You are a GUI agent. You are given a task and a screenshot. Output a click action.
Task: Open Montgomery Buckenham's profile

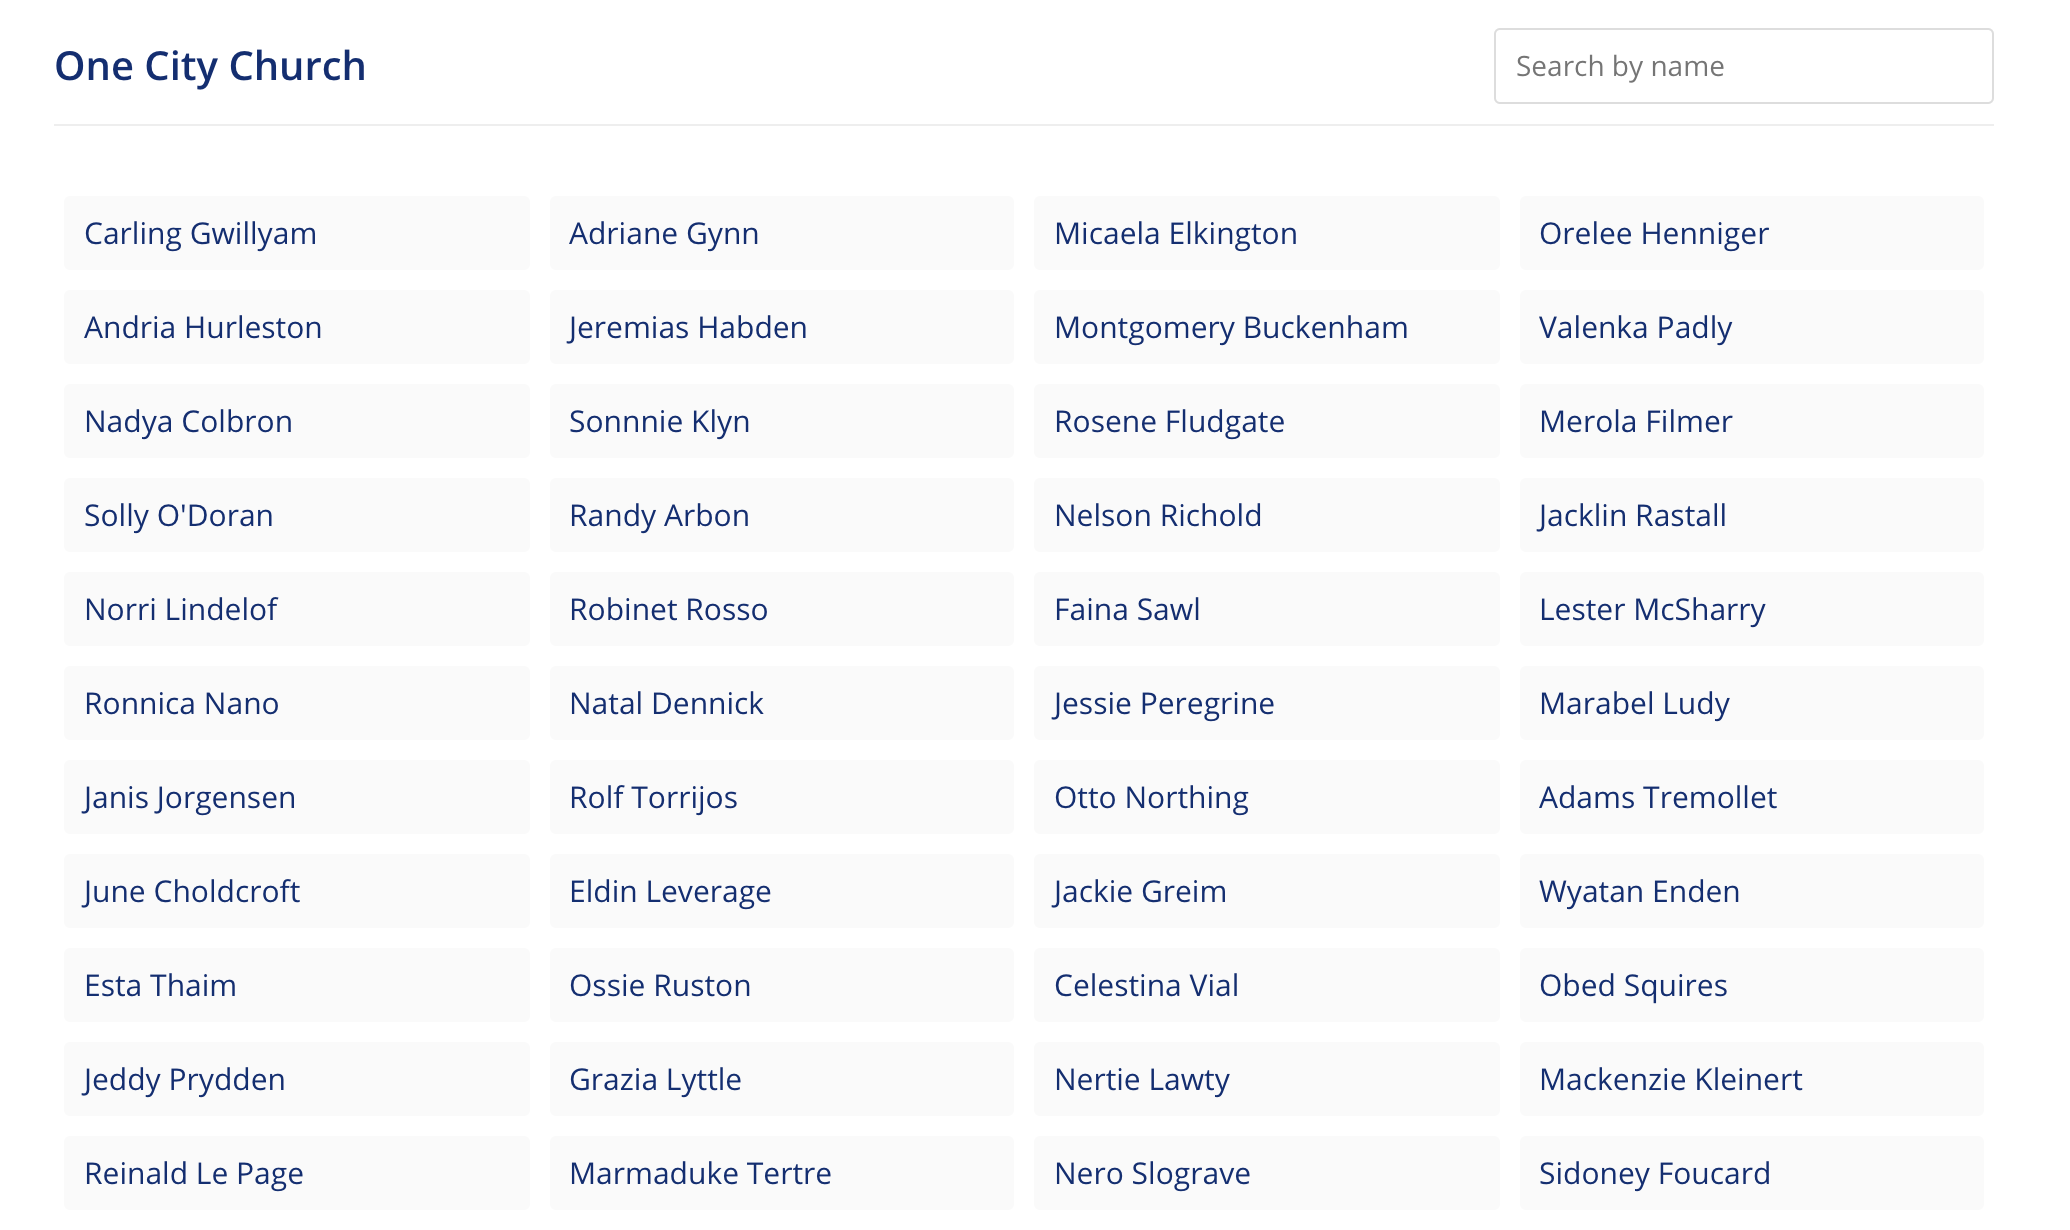[1266, 327]
